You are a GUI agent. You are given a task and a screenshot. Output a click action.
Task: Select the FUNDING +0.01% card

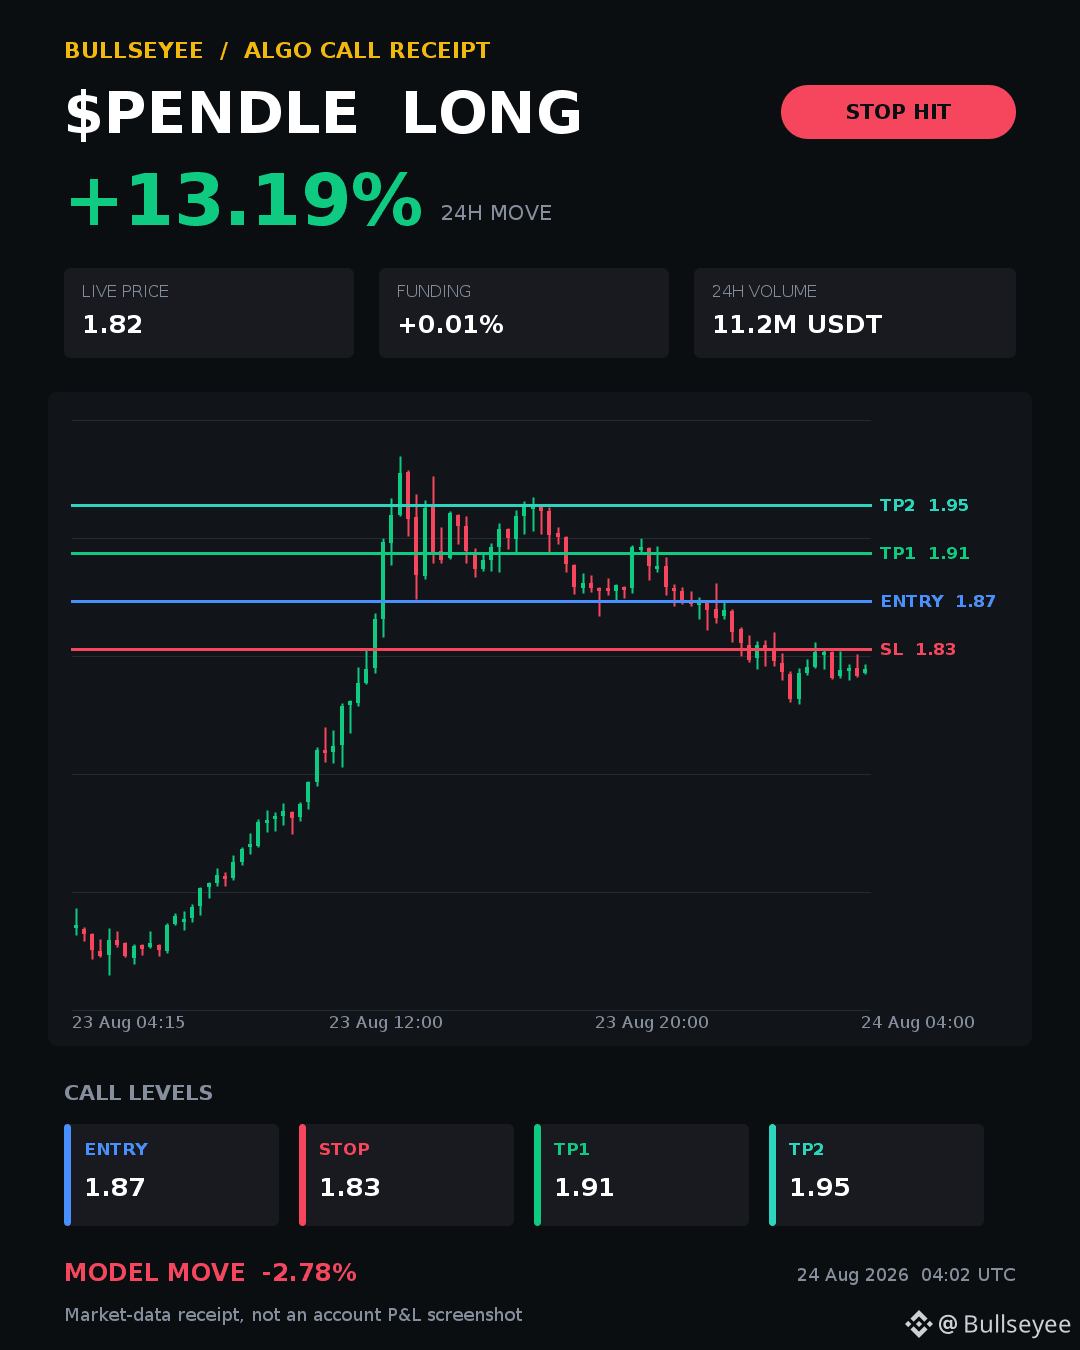(524, 313)
